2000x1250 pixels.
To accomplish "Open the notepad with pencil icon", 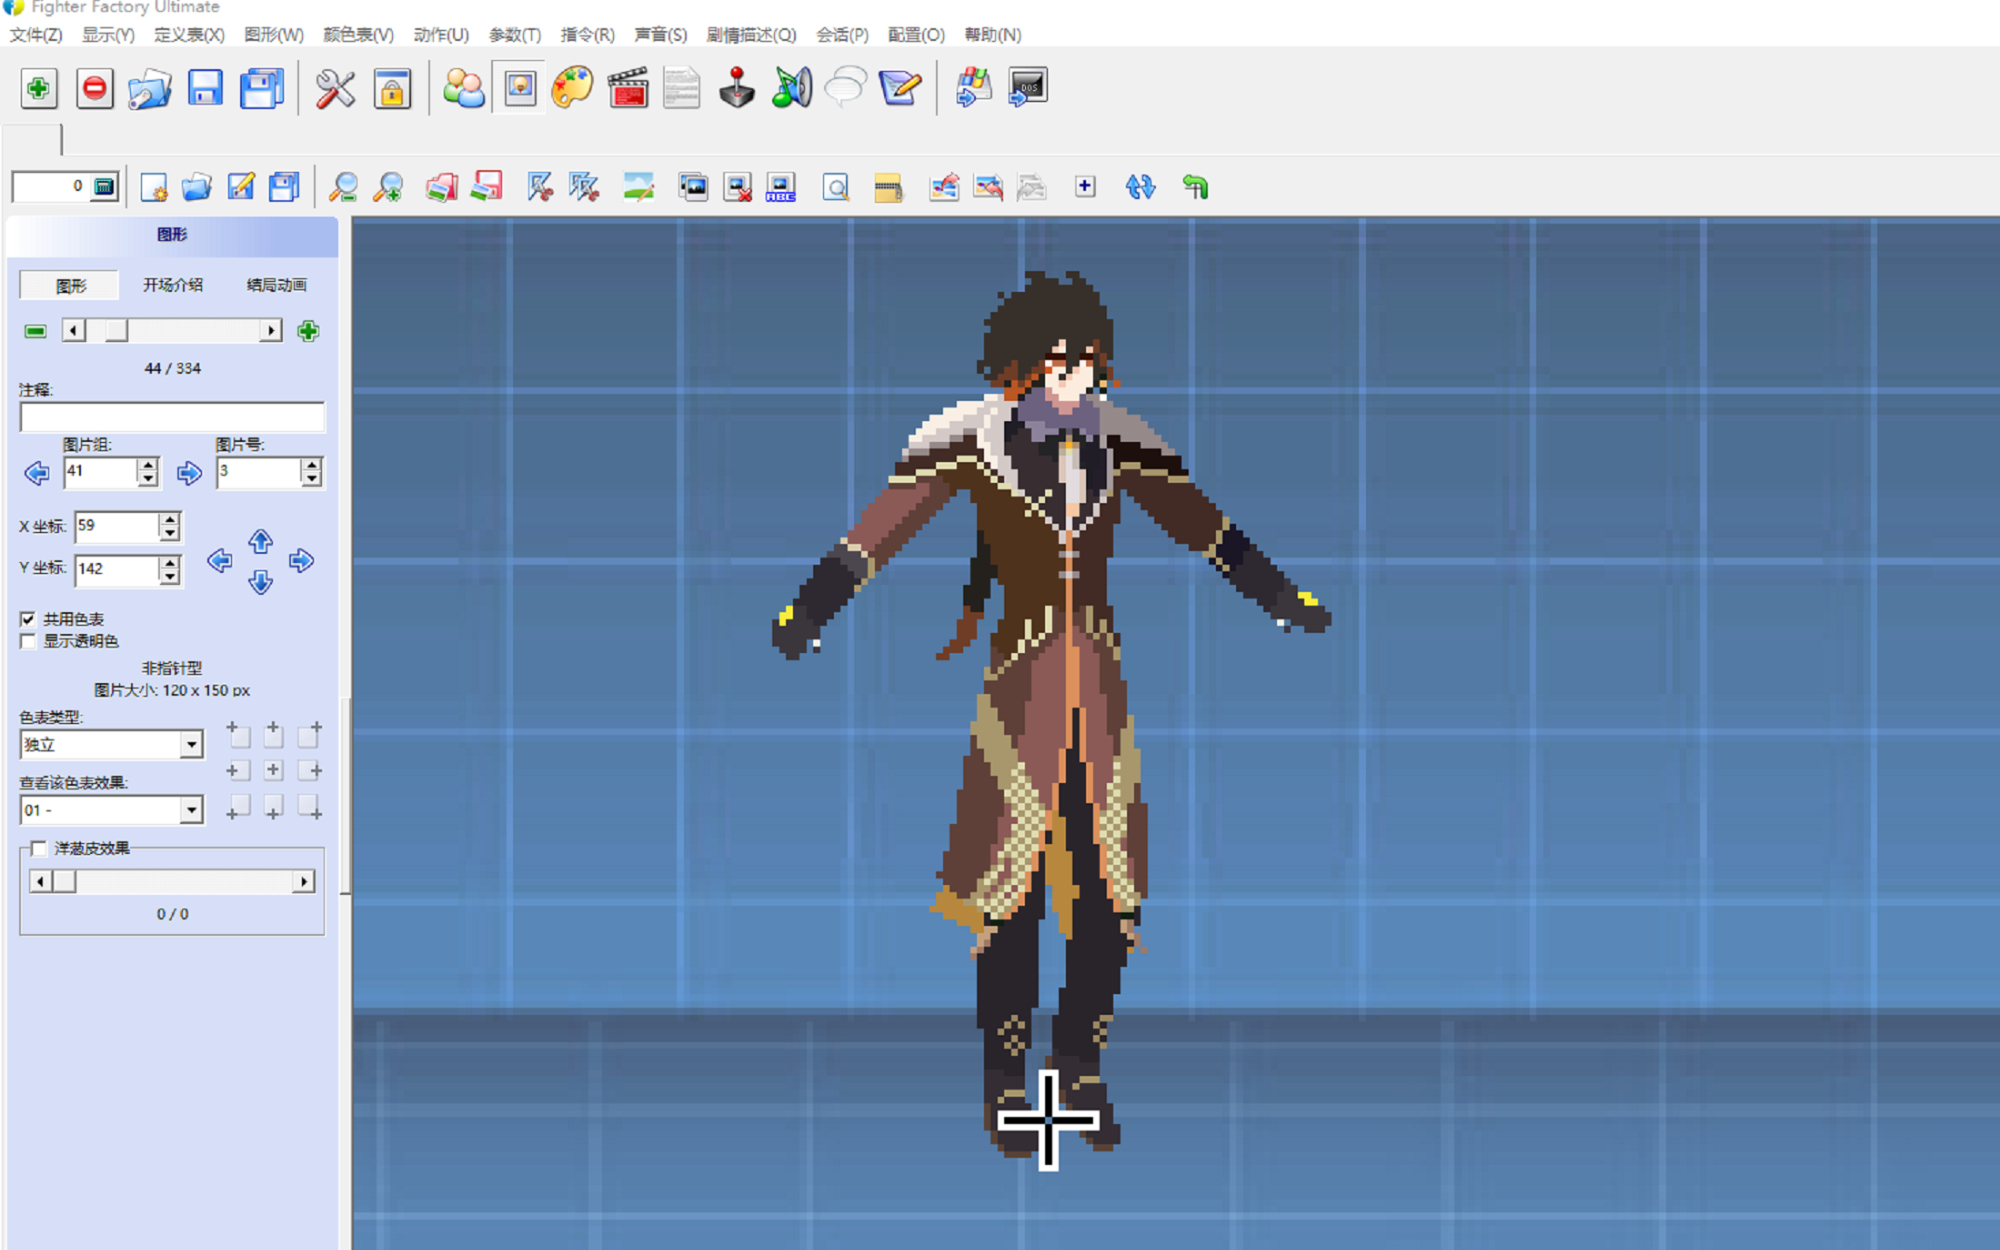I will click(x=900, y=89).
